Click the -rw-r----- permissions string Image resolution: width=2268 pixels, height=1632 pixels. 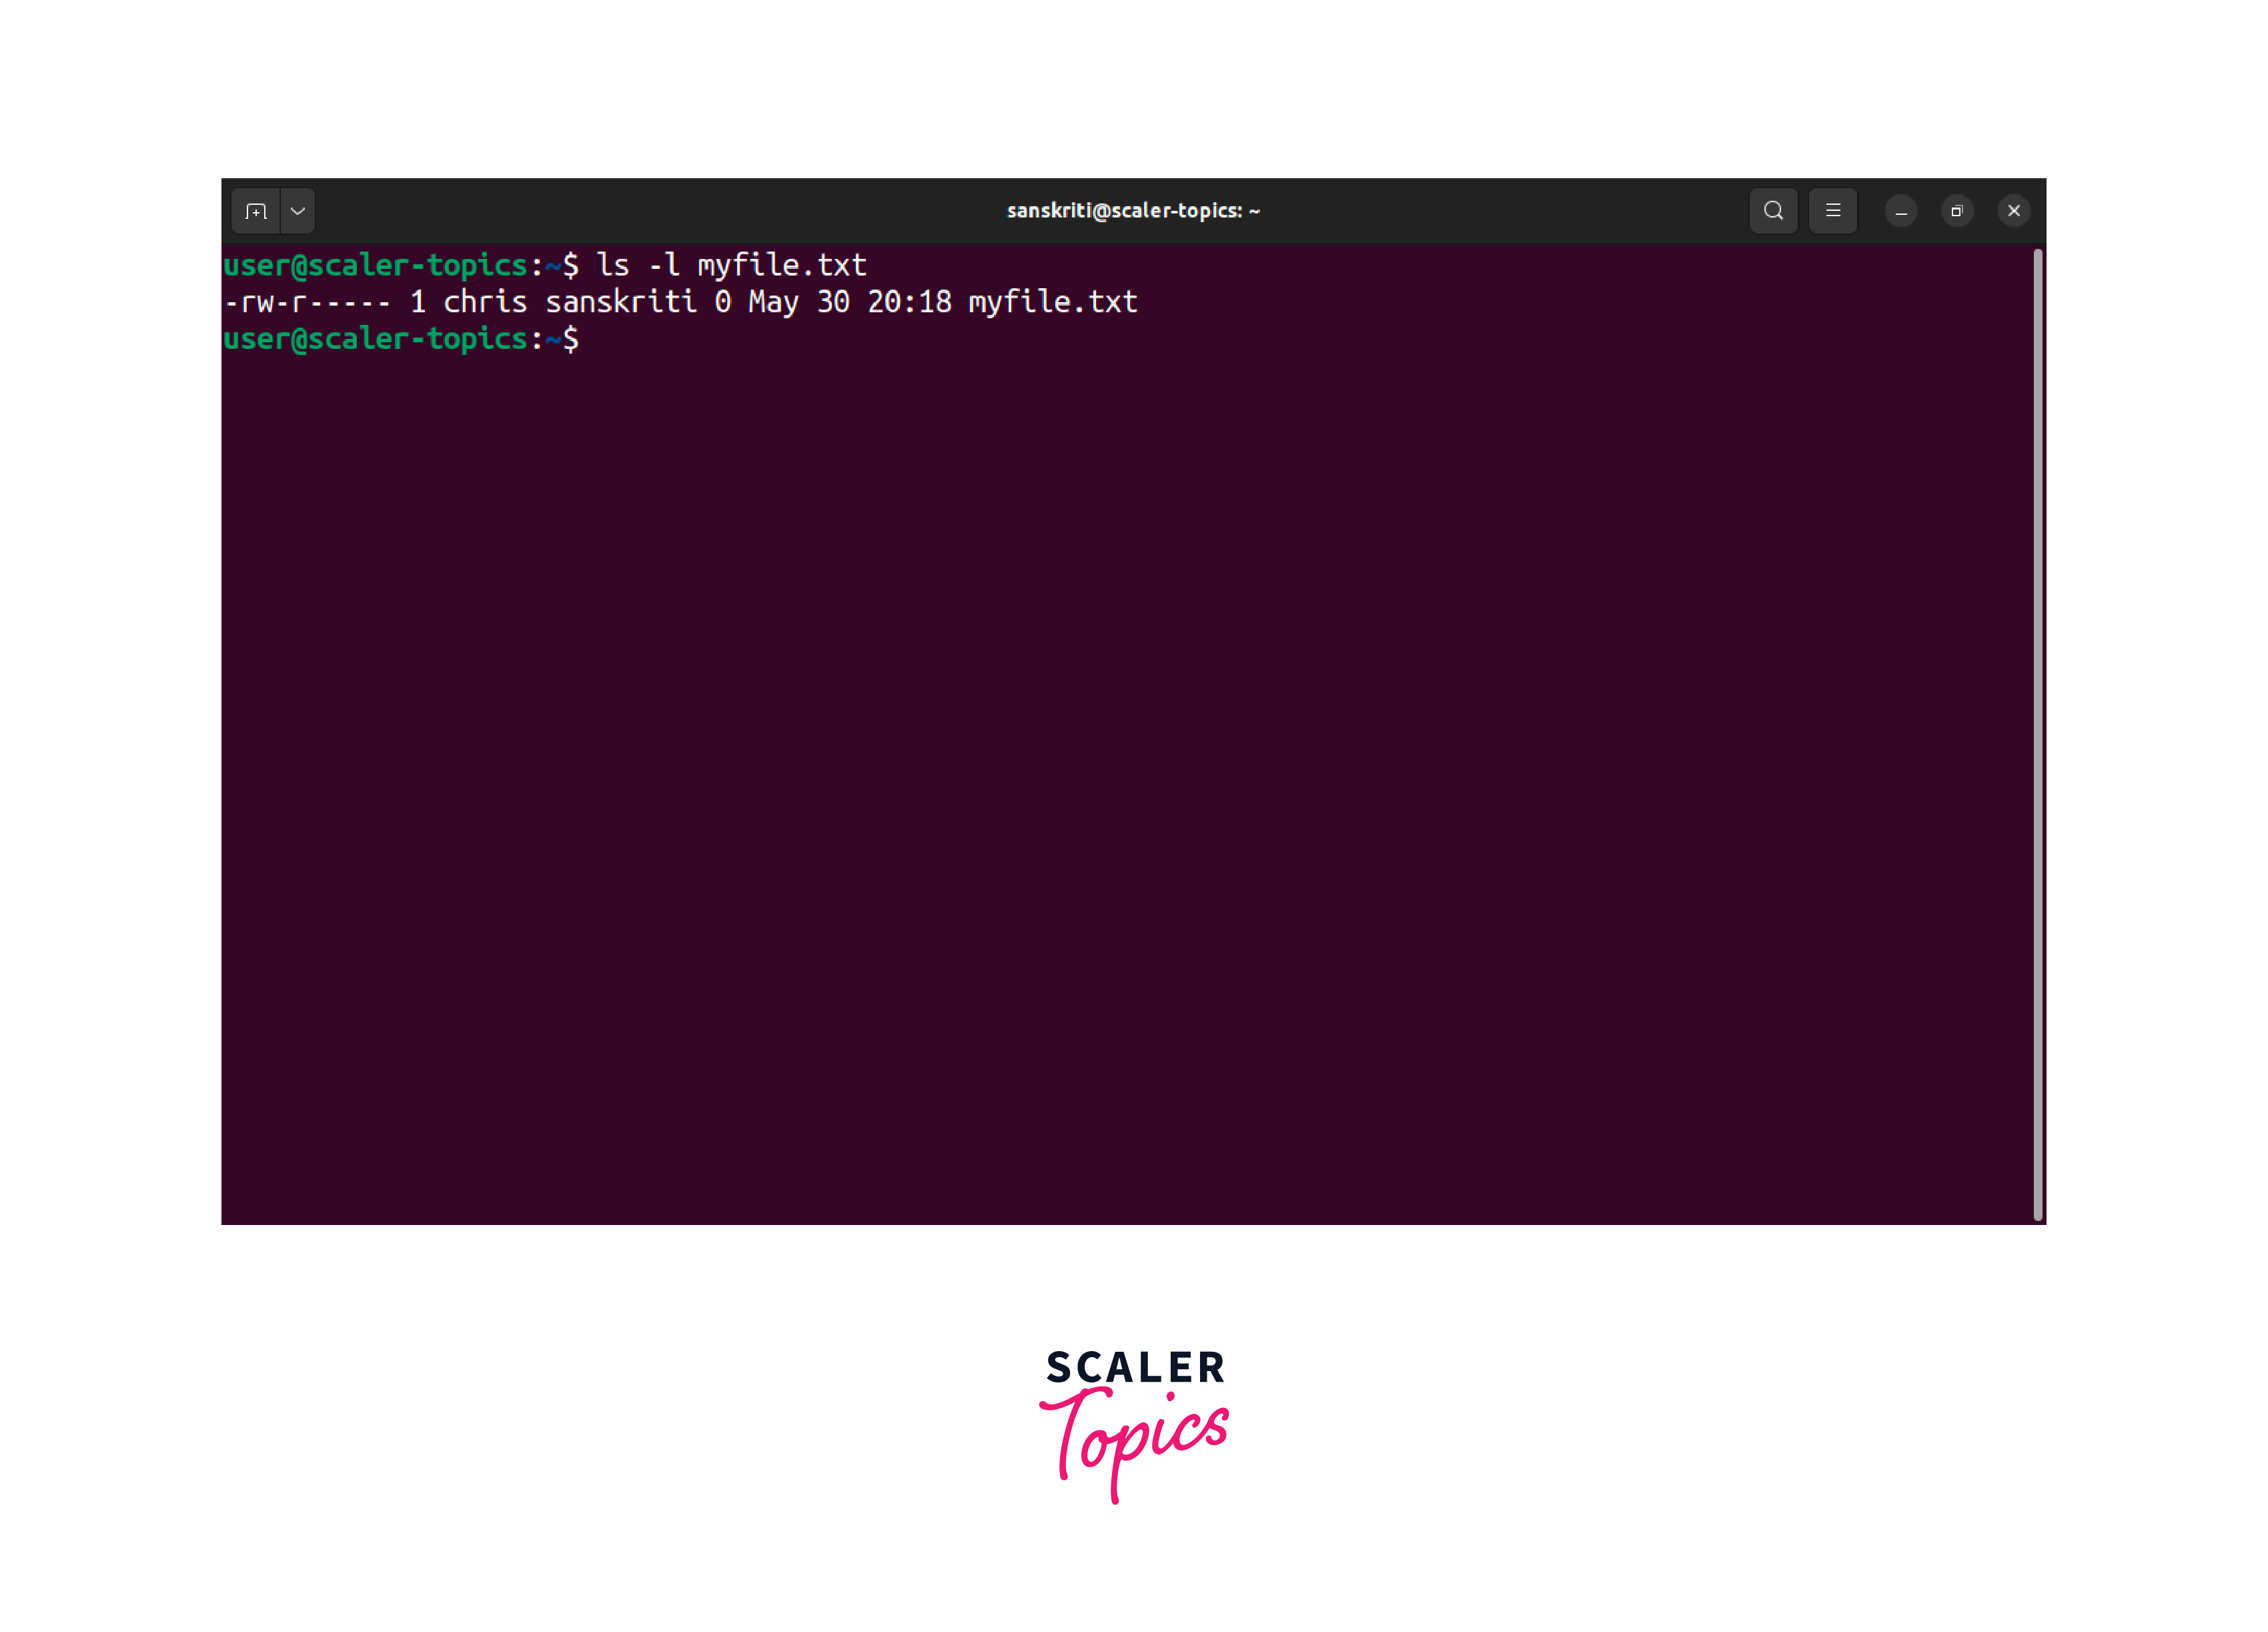(307, 302)
